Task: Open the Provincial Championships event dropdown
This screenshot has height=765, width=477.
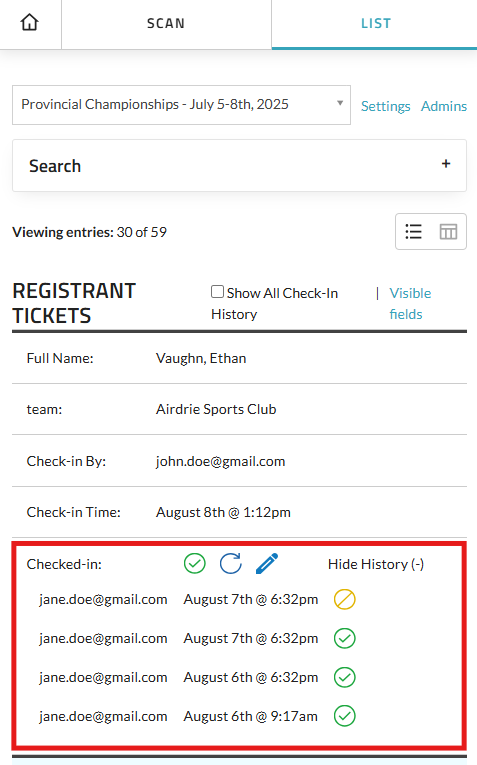Action: (181, 105)
